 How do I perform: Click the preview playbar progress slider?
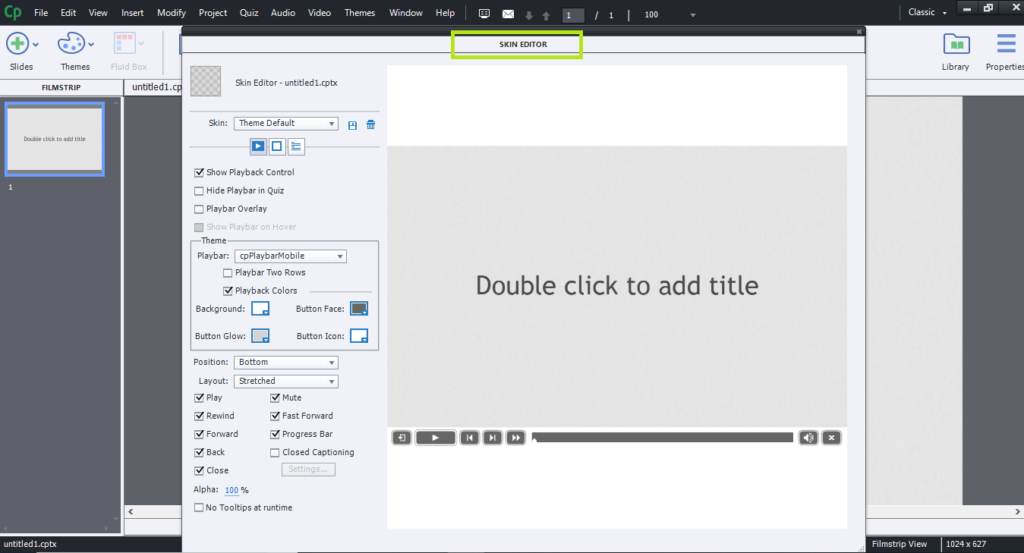pos(662,437)
